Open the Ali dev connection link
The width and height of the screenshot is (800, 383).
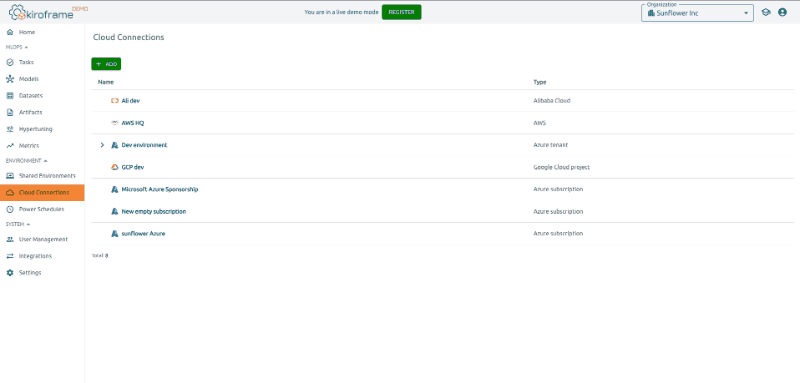point(131,101)
